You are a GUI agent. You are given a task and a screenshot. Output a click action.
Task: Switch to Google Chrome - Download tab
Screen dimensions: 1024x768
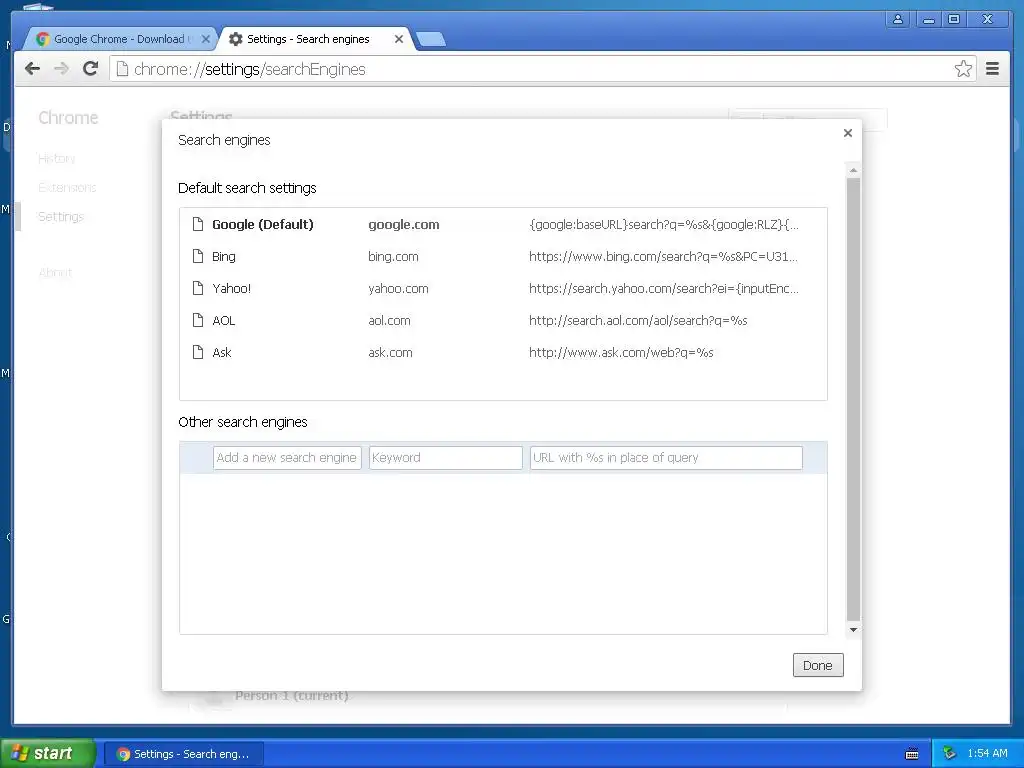(x=120, y=39)
